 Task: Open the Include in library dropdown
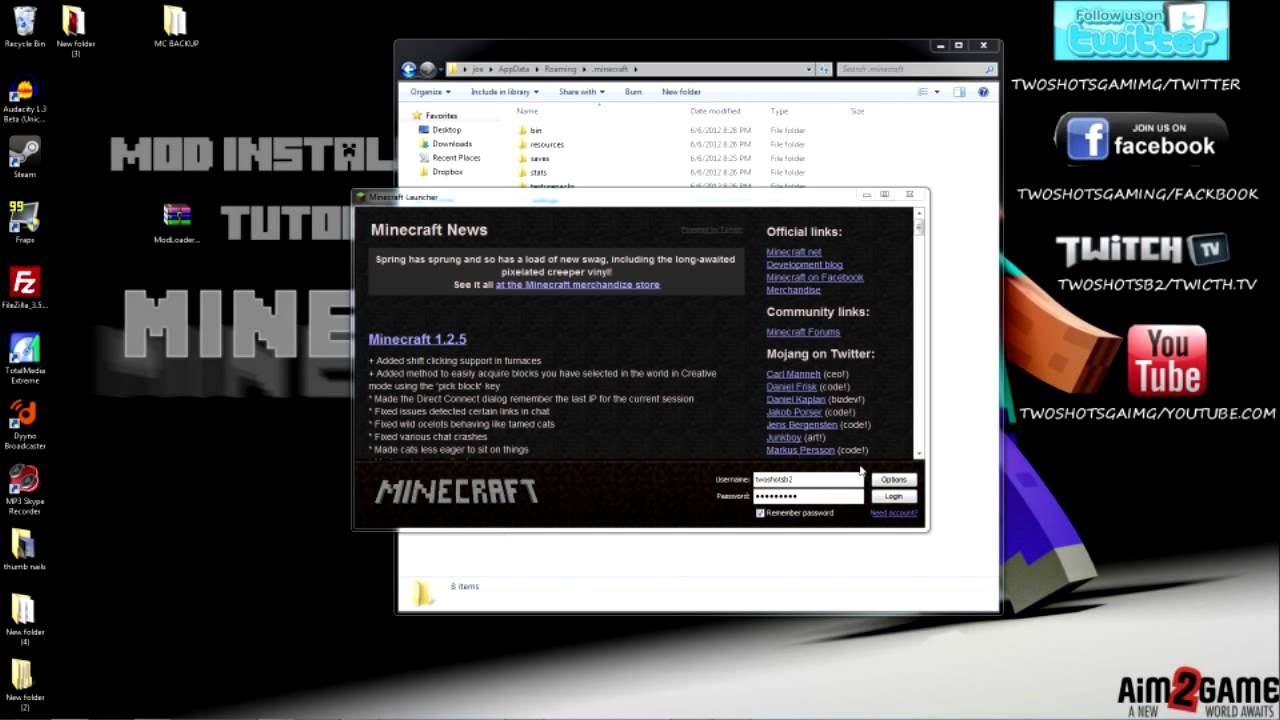505,92
